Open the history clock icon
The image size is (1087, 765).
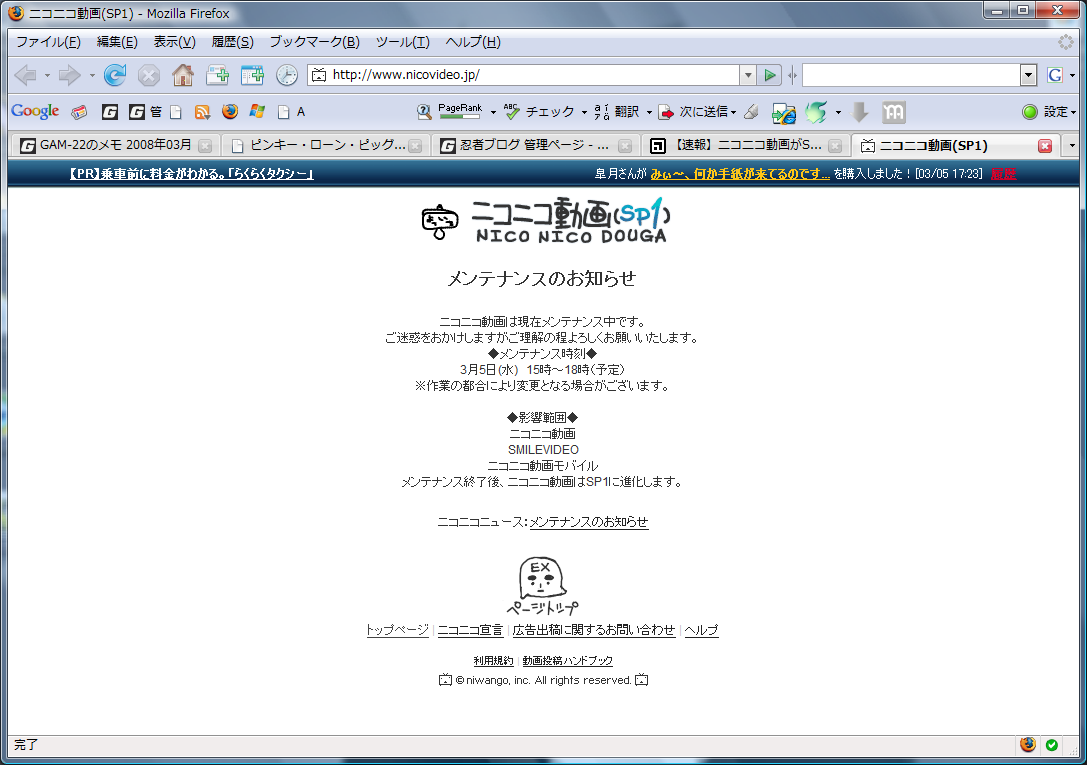(286, 75)
